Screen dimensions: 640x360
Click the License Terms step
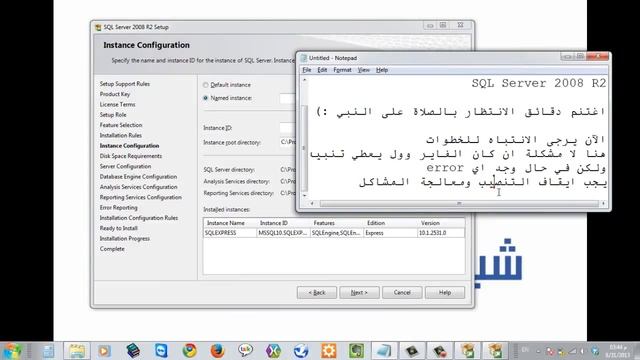(x=117, y=104)
